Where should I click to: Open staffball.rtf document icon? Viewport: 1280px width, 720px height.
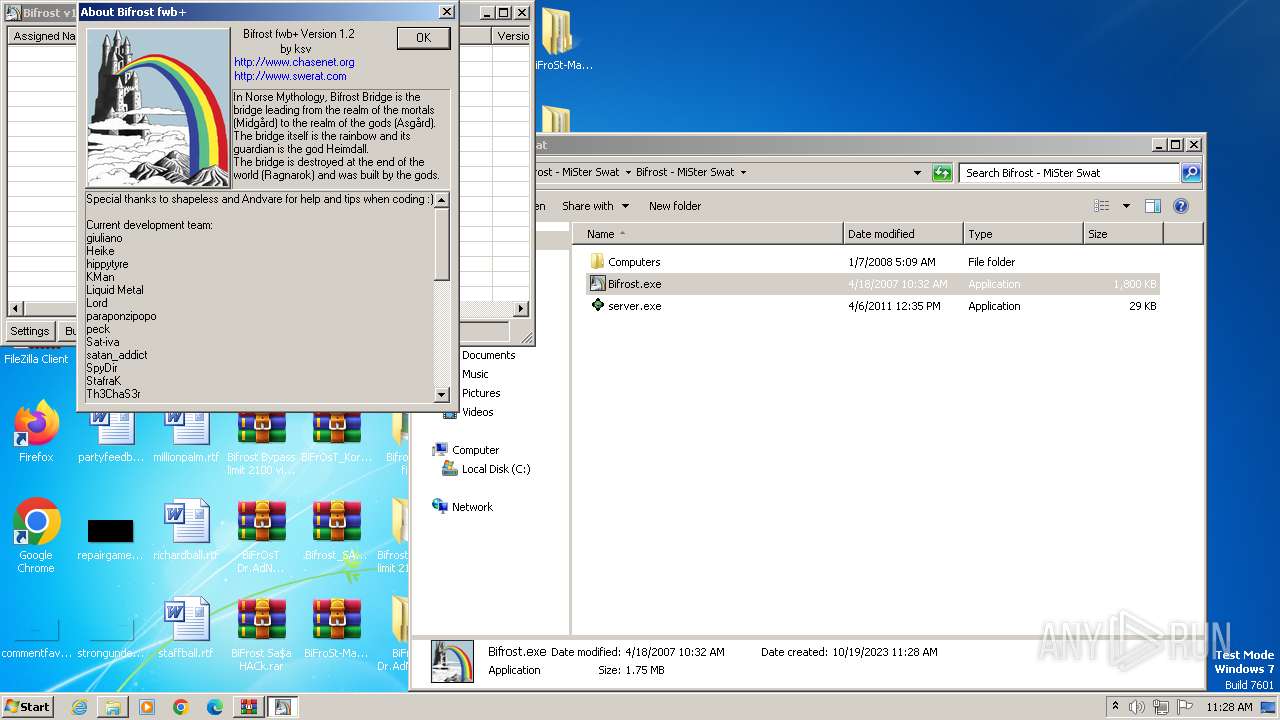[186, 628]
